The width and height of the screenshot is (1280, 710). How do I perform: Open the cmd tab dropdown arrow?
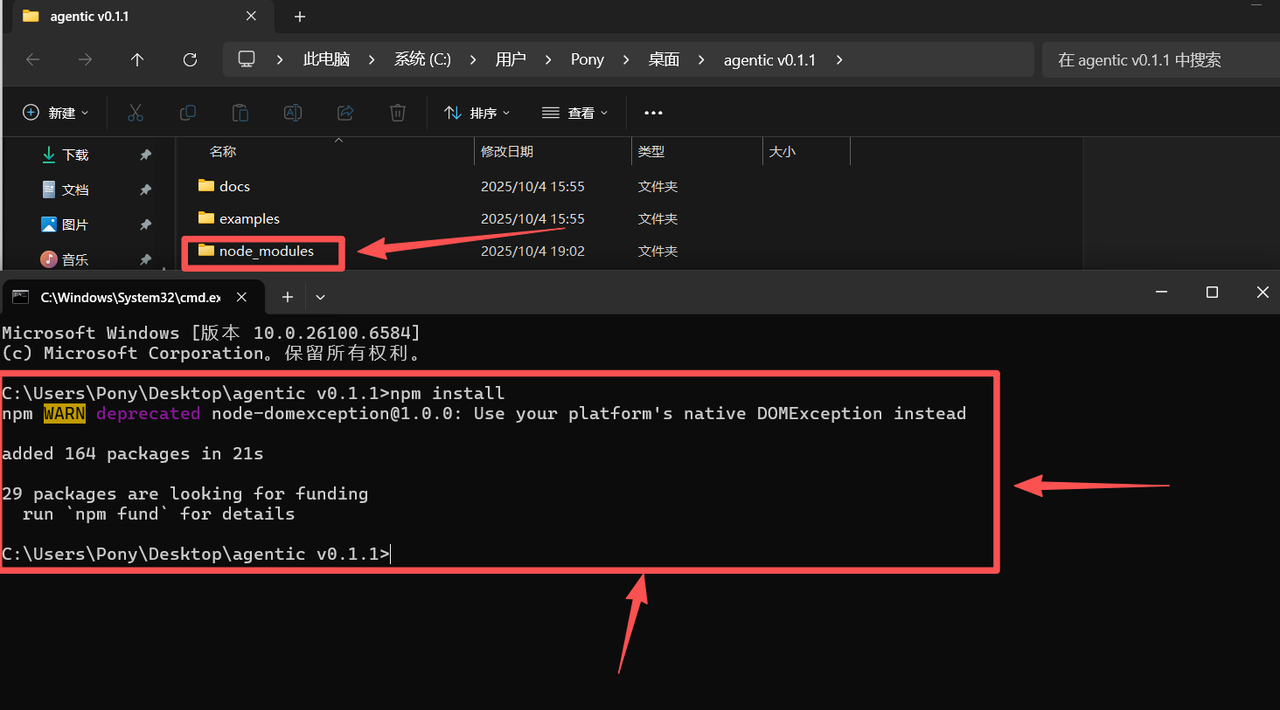coord(320,297)
